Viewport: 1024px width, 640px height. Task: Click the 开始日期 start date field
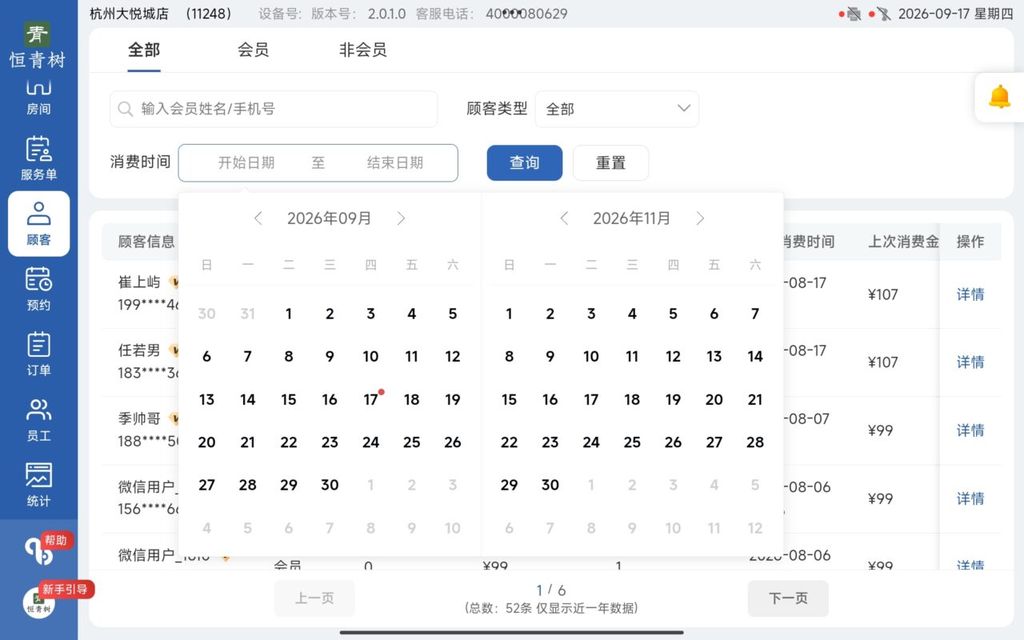click(246, 163)
